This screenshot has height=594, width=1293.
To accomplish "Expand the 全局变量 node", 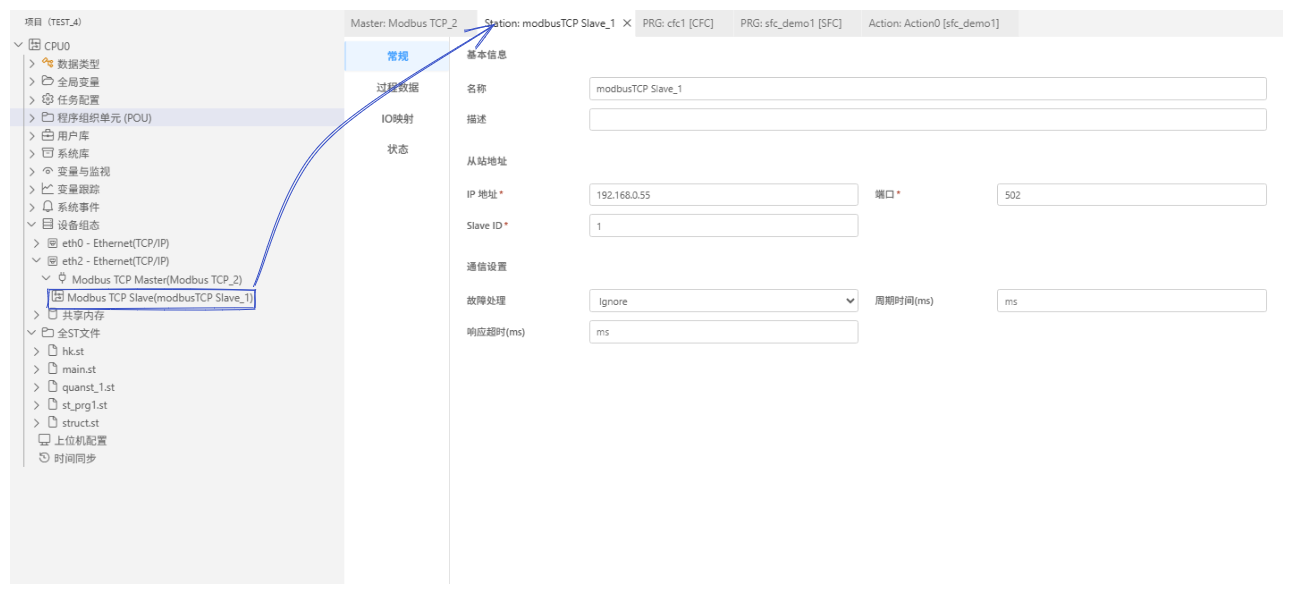I will click(x=32, y=82).
